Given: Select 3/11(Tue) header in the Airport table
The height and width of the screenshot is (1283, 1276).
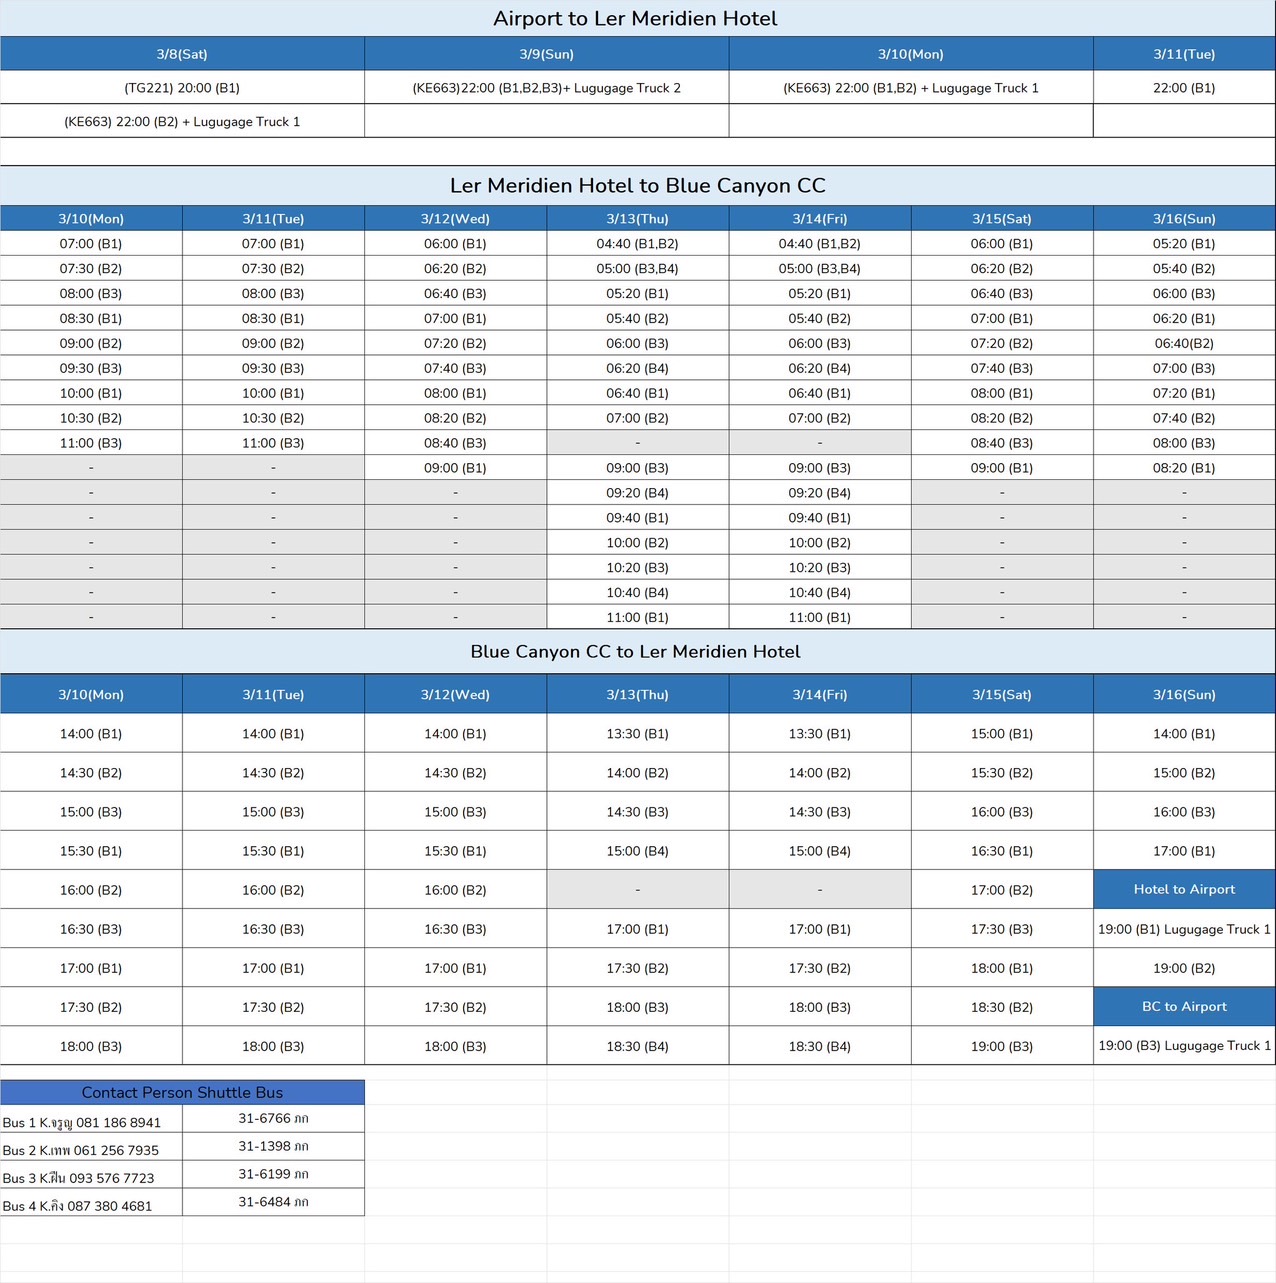Looking at the screenshot, I should point(1184,54).
